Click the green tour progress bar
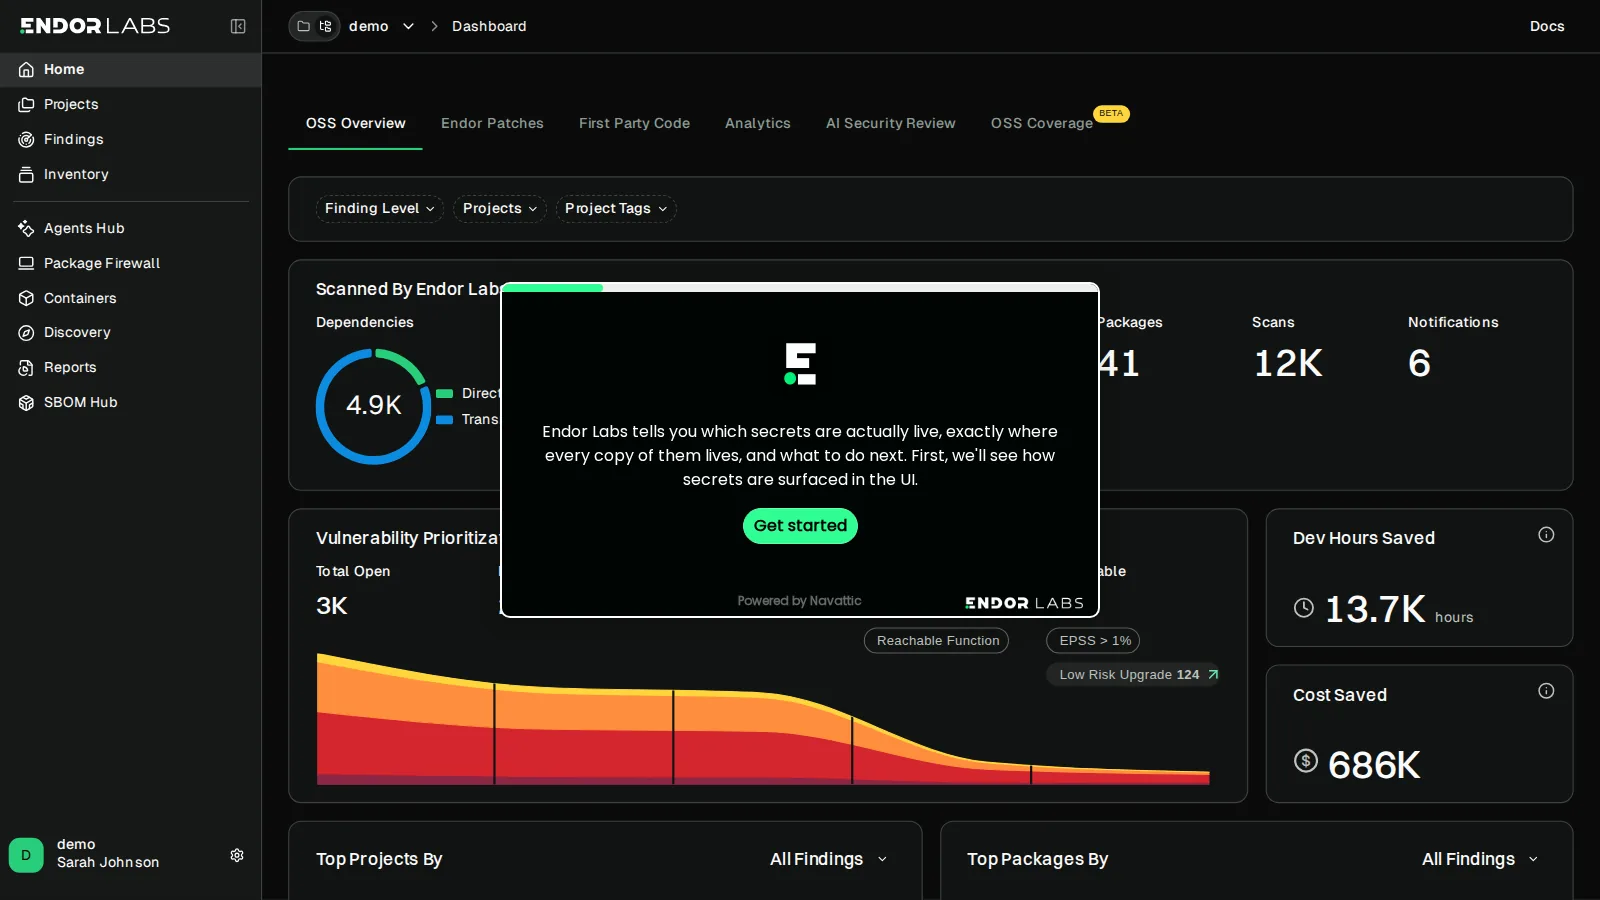1600x900 pixels. 553,287
